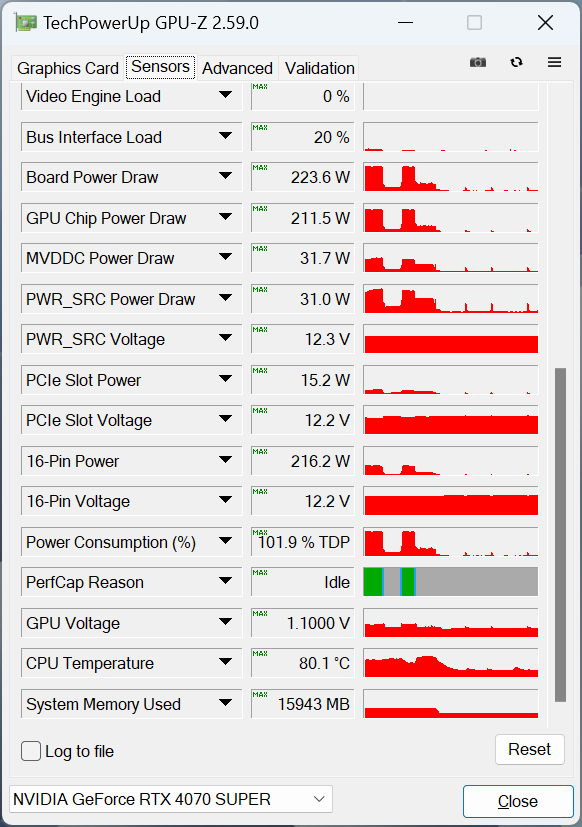
Task: Open PCIe Slot Voltage dropdown arrow
Action: pyautogui.click(x=225, y=419)
